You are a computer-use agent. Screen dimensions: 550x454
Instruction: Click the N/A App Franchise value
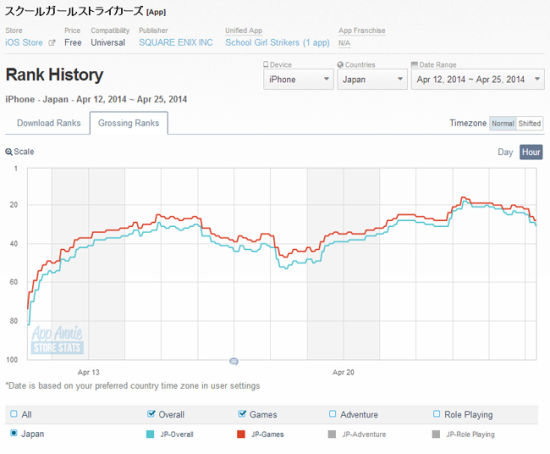point(344,43)
